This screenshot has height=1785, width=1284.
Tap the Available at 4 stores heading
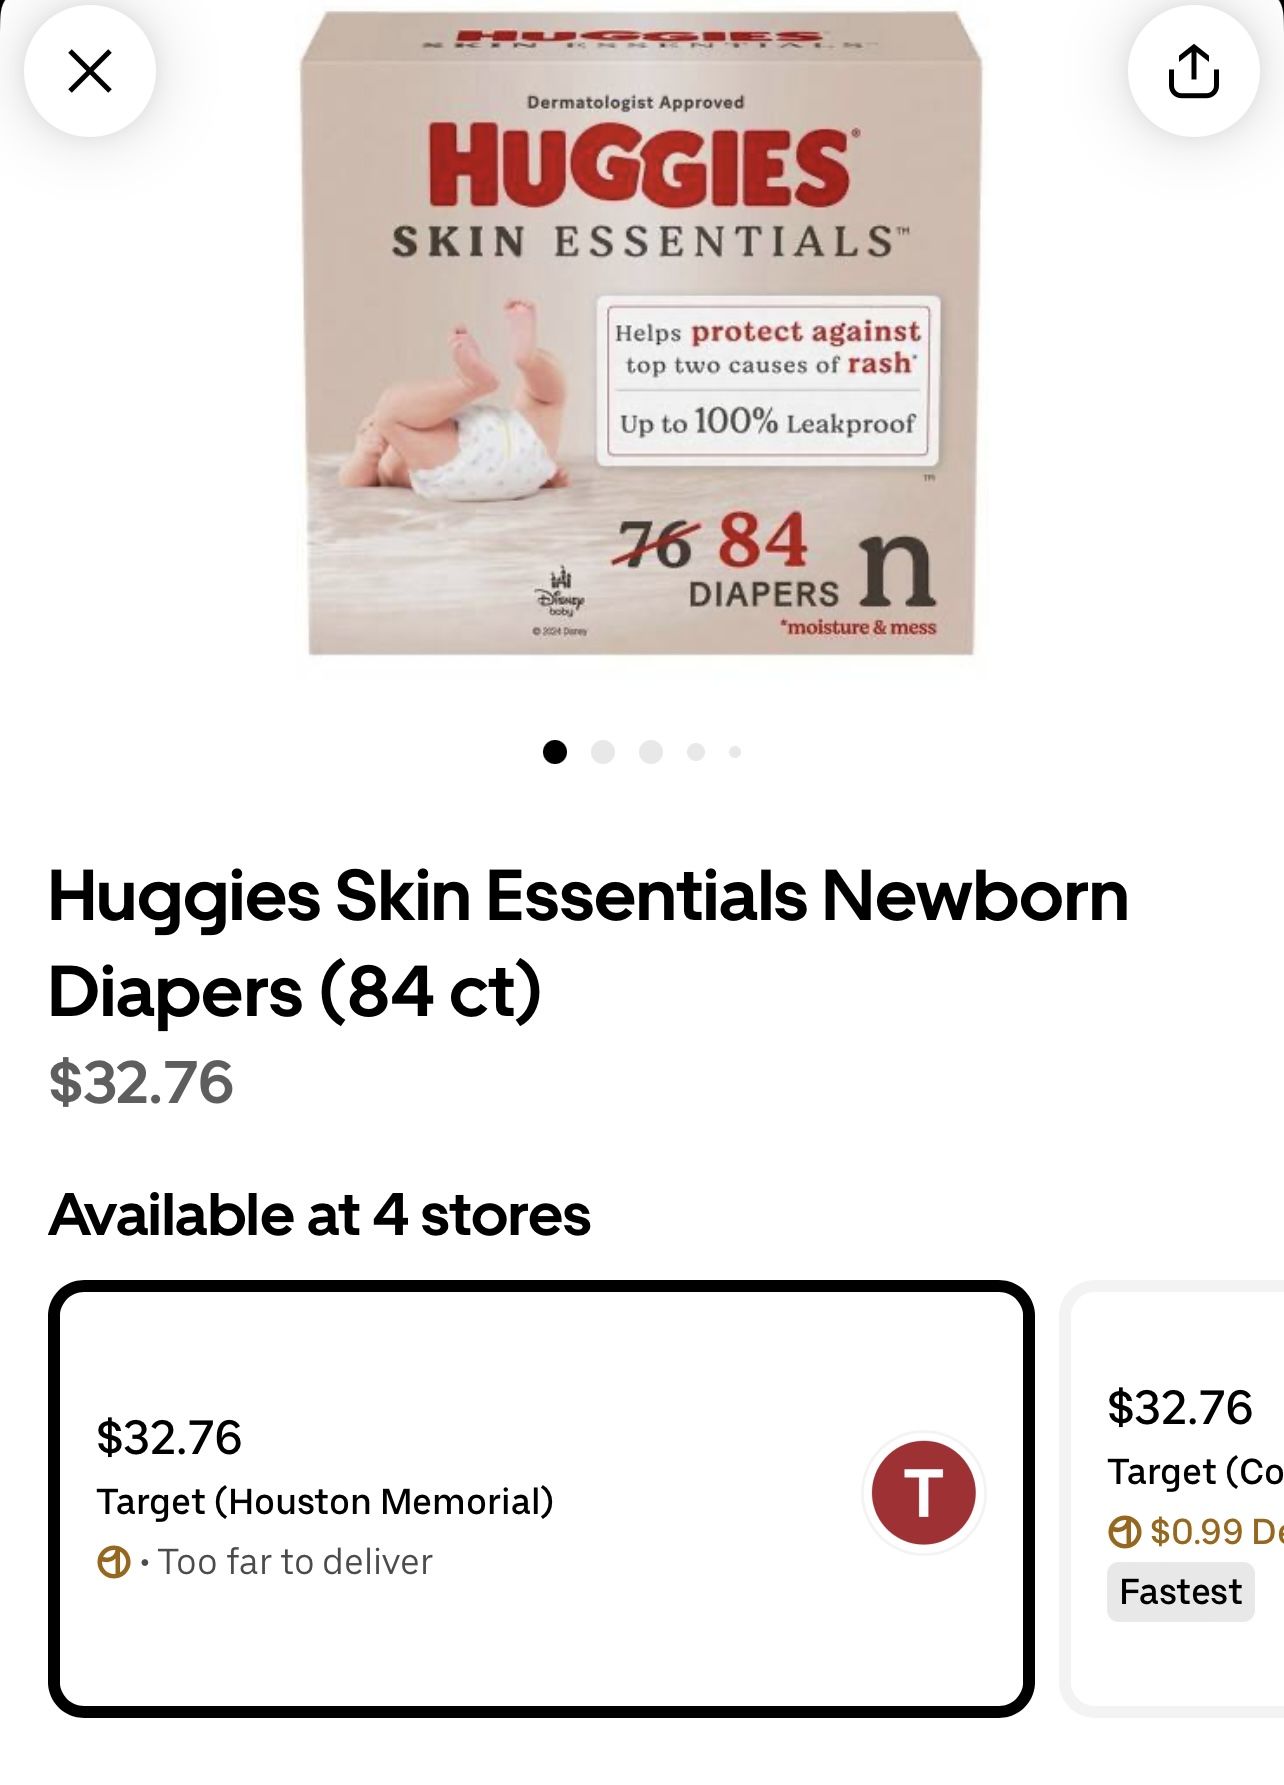(x=320, y=1215)
